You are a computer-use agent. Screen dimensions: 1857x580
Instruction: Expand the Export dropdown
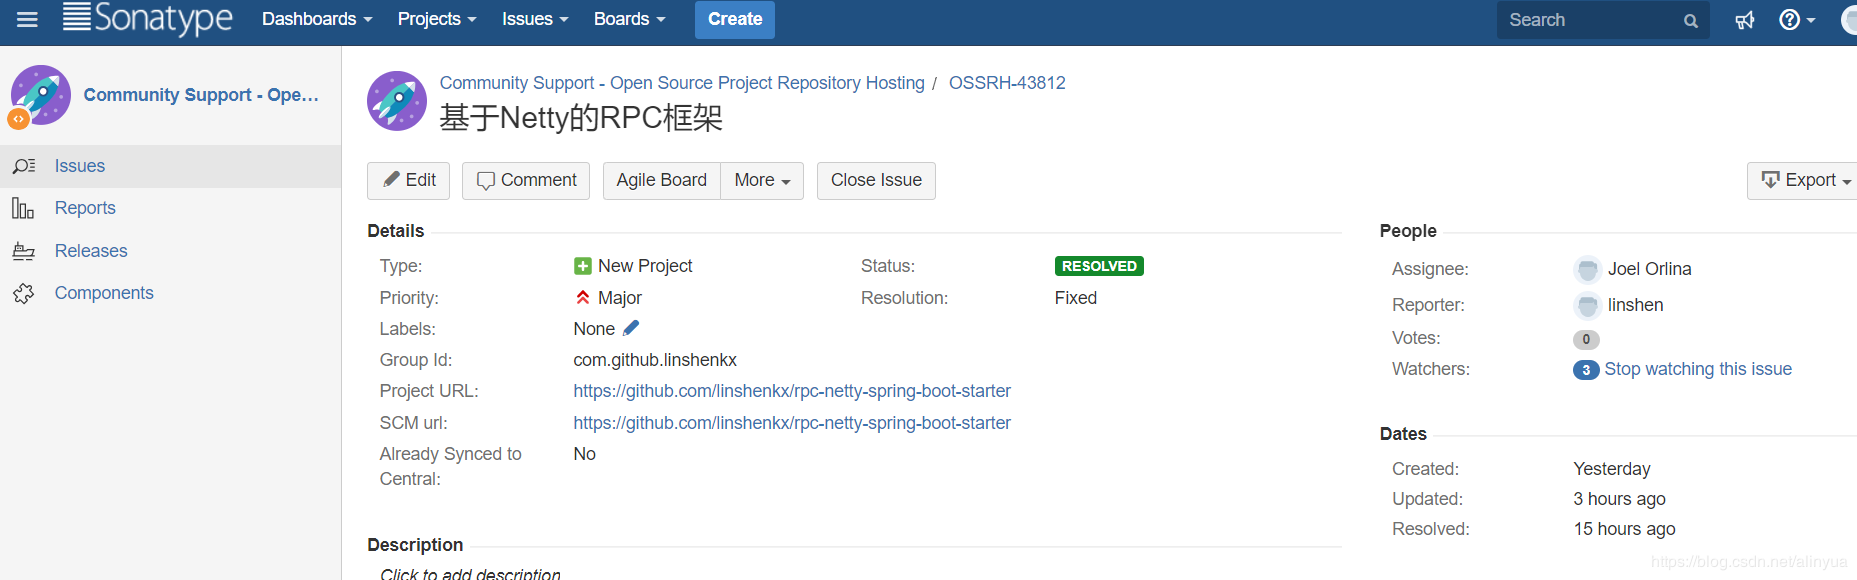click(x=1804, y=180)
